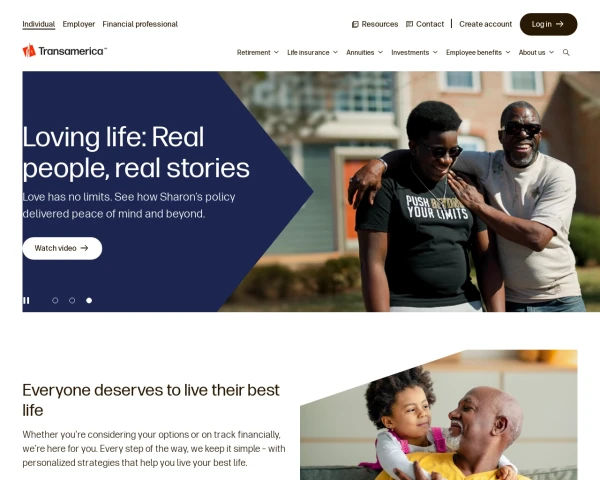
Task: Click the grandfather and child image
Action: pyautogui.click(x=439, y=415)
